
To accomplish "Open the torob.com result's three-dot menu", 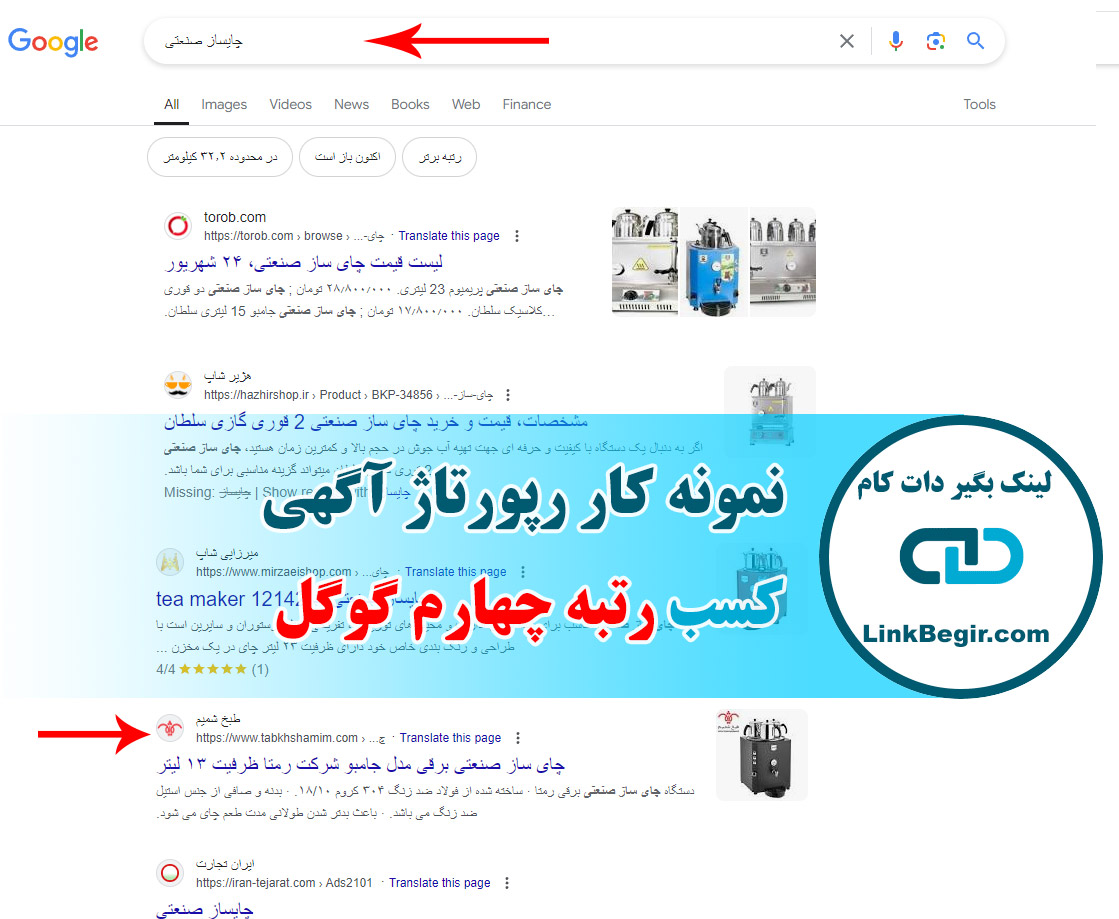I will 517,236.
